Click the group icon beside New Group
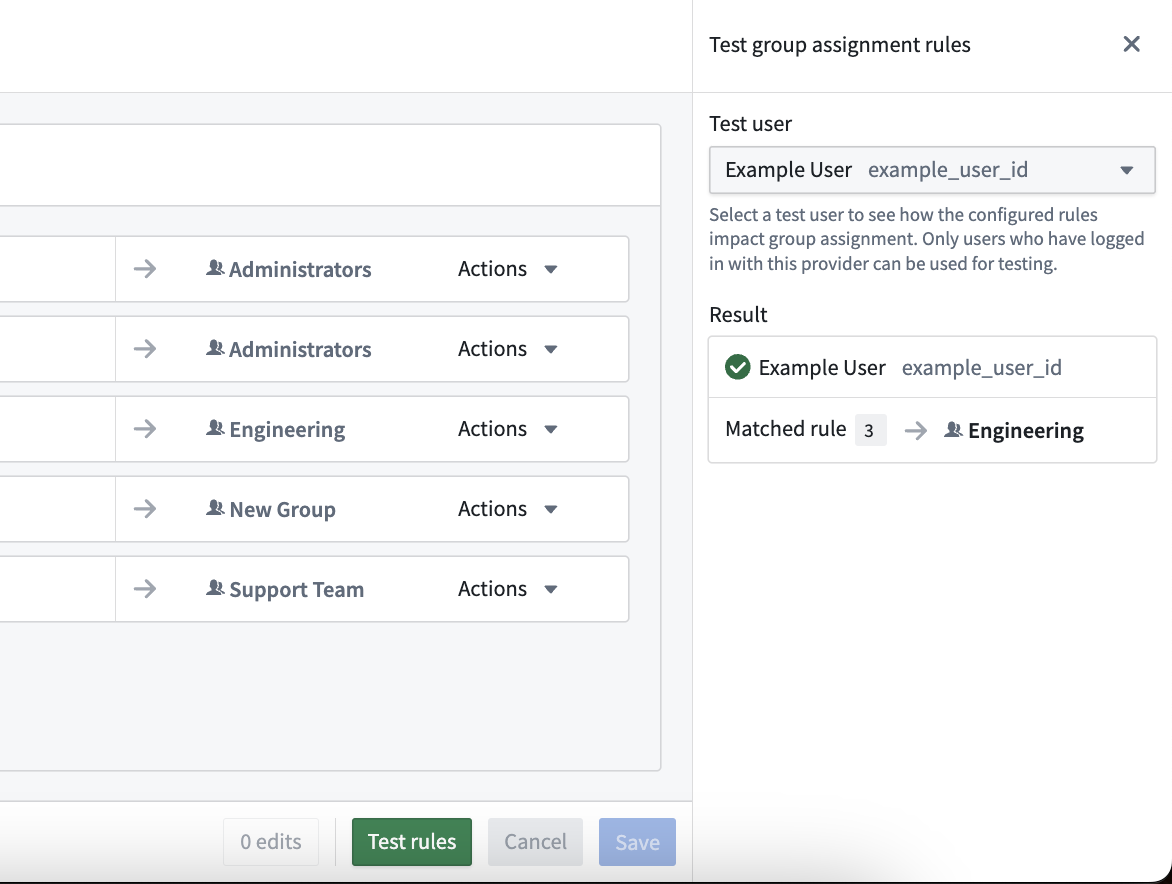Viewport: 1172px width, 884px height. click(x=215, y=508)
